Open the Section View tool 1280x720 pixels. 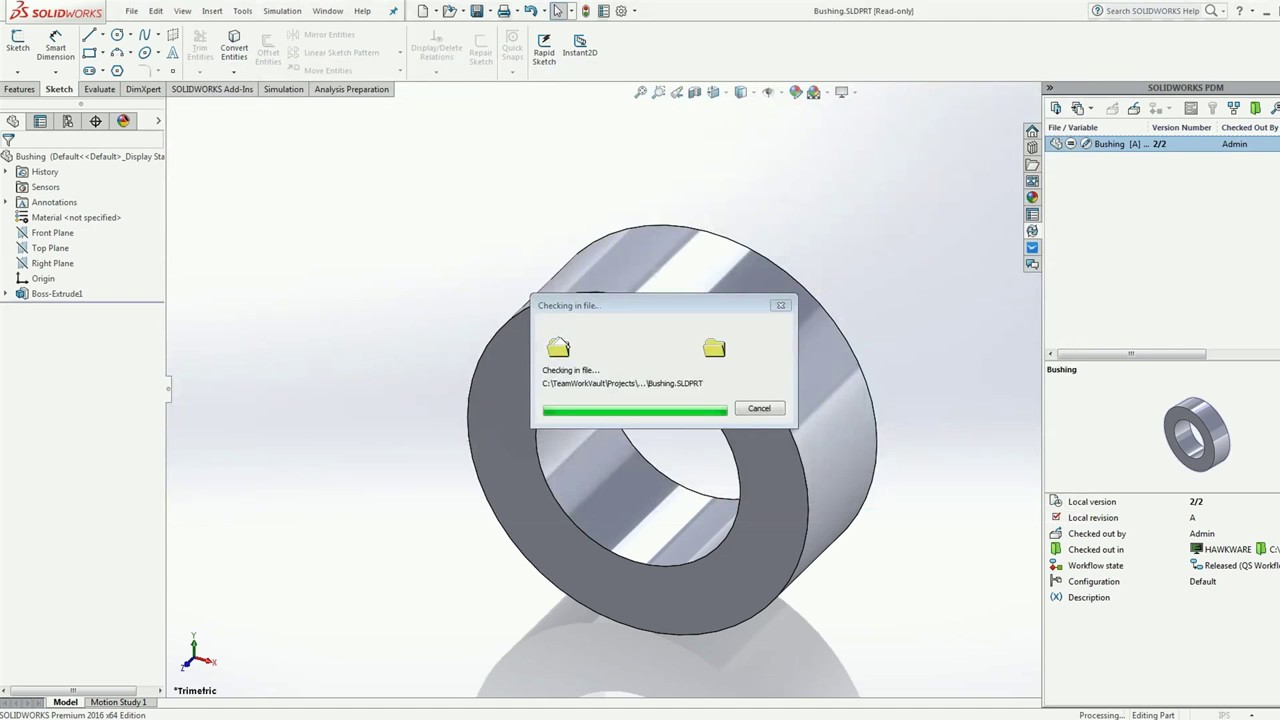(695, 92)
